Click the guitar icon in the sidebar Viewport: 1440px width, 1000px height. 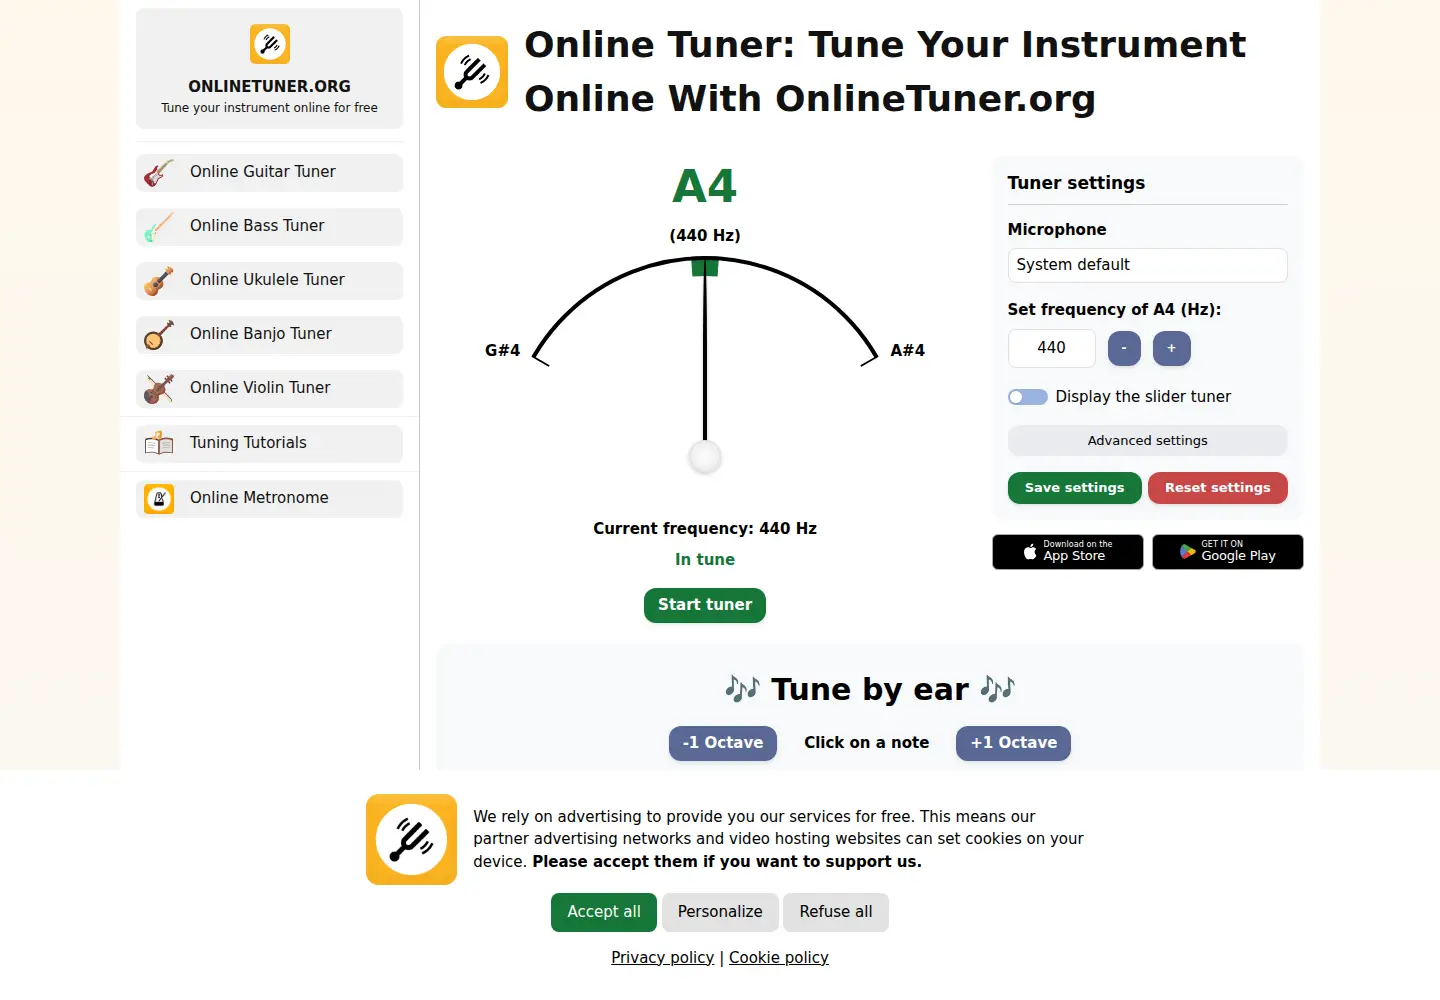[x=159, y=173]
